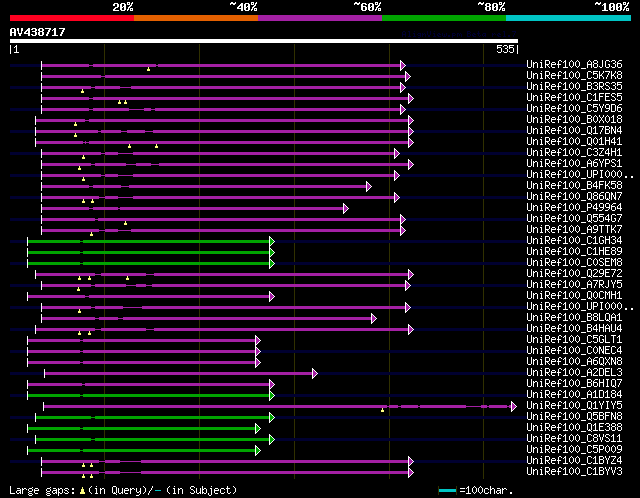Select the UniRef100_C8VS11 label

[574, 439]
